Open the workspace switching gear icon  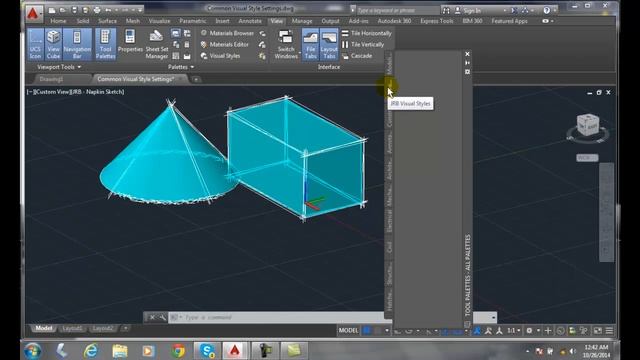(529, 331)
